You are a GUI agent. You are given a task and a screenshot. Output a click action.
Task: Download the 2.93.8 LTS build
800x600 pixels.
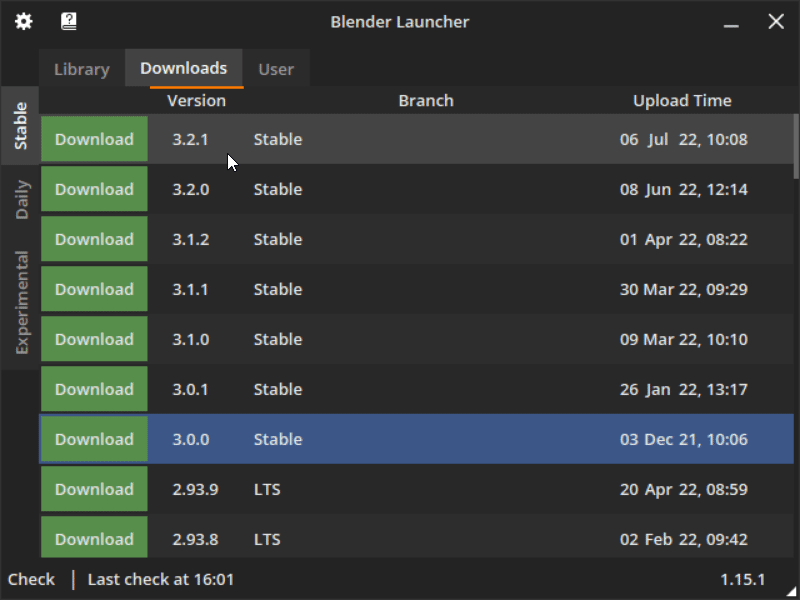pyautogui.click(x=94, y=539)
